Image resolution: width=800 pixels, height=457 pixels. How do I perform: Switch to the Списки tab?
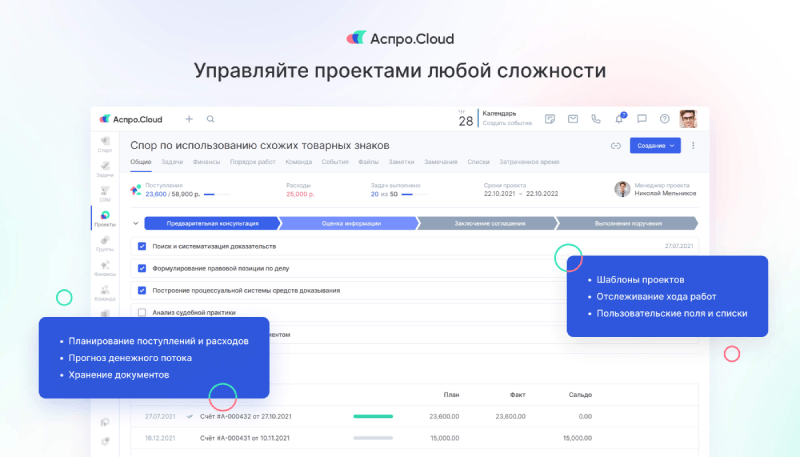[x=478, y=162]
